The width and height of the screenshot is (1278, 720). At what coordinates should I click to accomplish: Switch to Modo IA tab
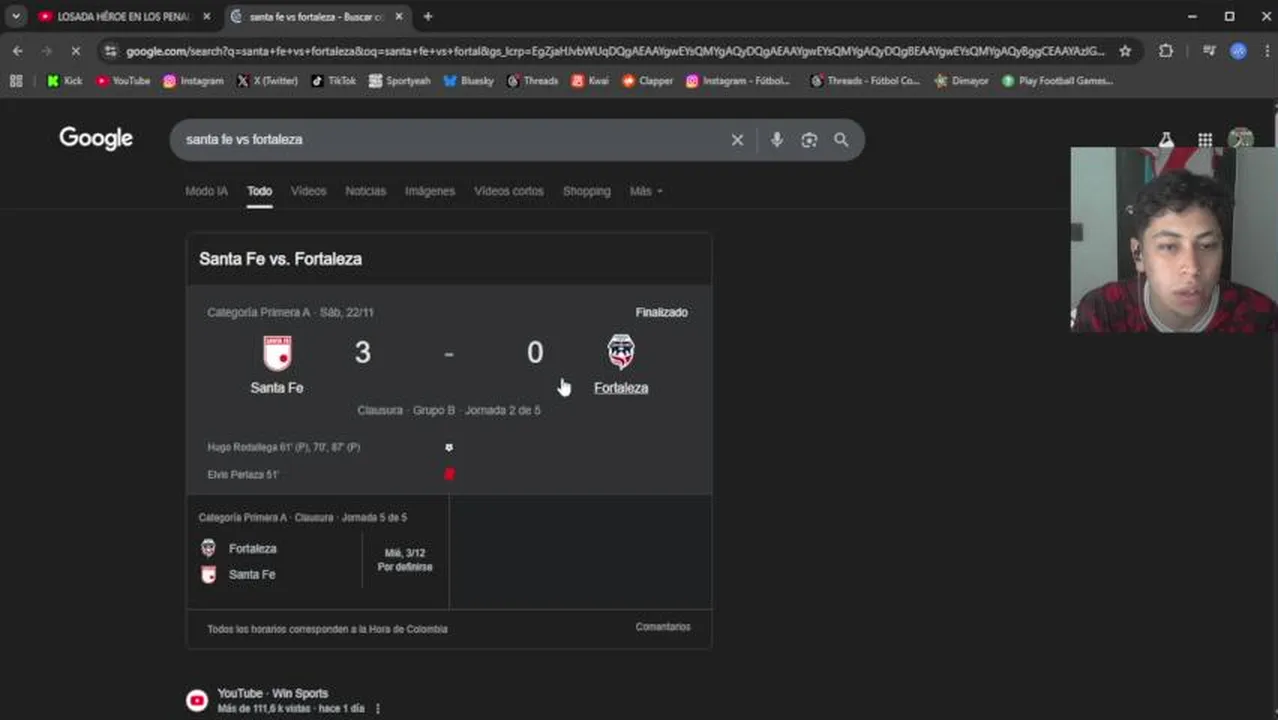click(x=206, y=191)
